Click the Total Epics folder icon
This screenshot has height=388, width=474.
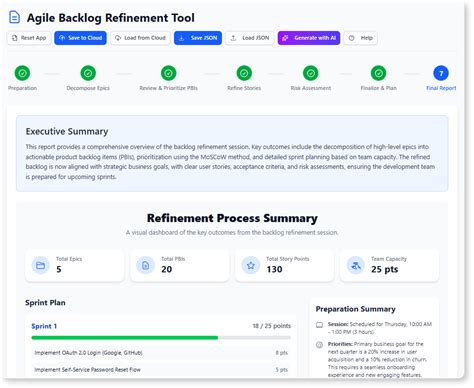[x=41, y=265]
